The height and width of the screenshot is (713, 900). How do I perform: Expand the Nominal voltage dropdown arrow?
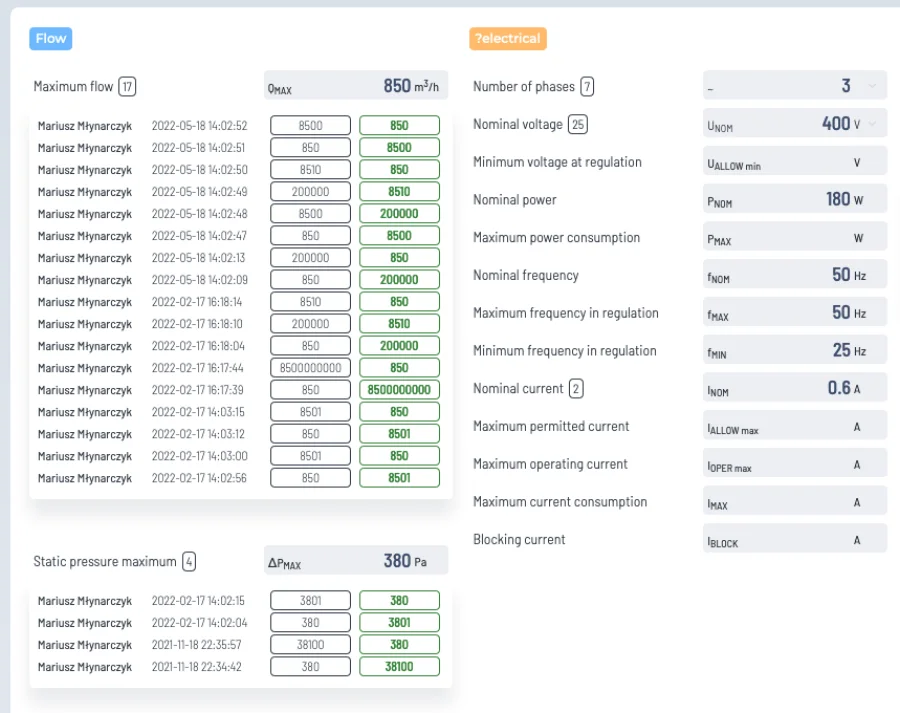(x=872, y=124)
